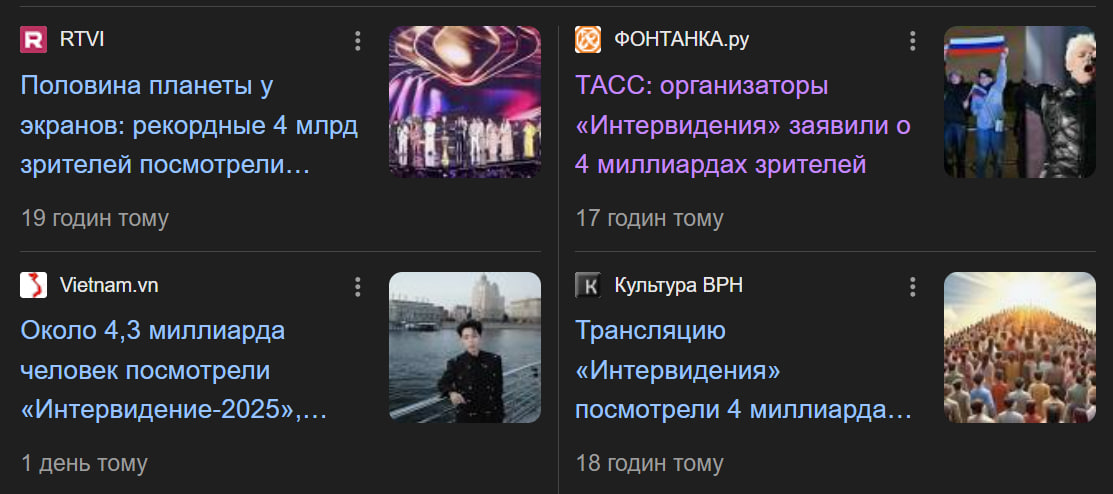This screenshot has width=1113, height=494.
Task: Click the Культура ВРН "К" logo icon
Action: pos(588,285)
